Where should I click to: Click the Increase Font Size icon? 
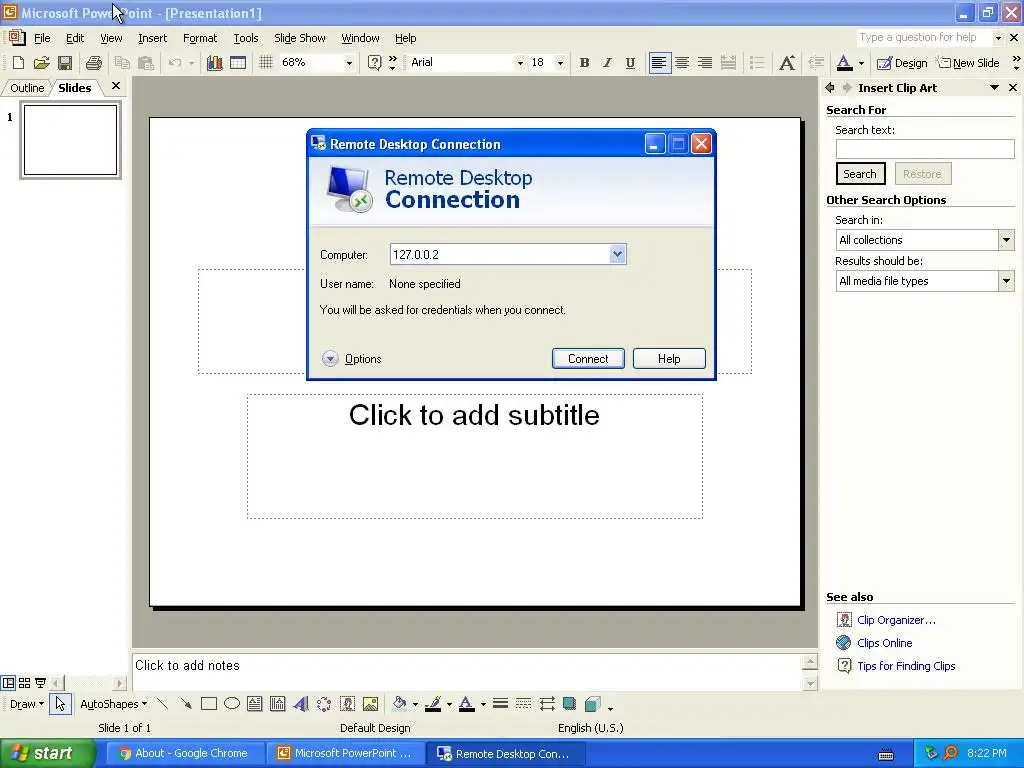(787, 63)
